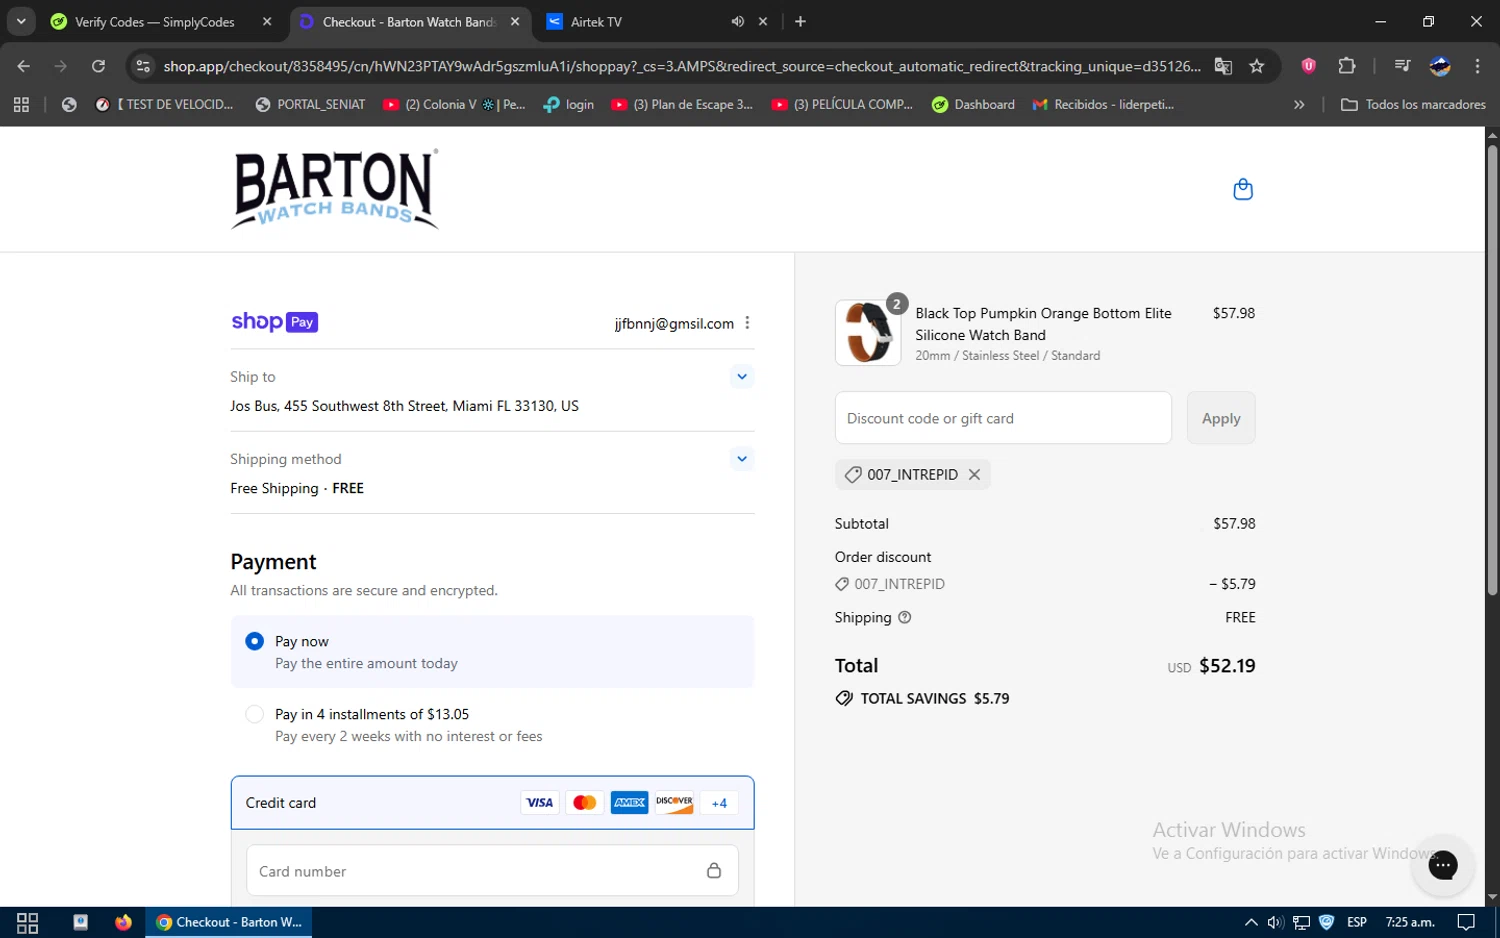Open Windows Start button
Viewport: 1500px width, 938px height.
(27, 922)
